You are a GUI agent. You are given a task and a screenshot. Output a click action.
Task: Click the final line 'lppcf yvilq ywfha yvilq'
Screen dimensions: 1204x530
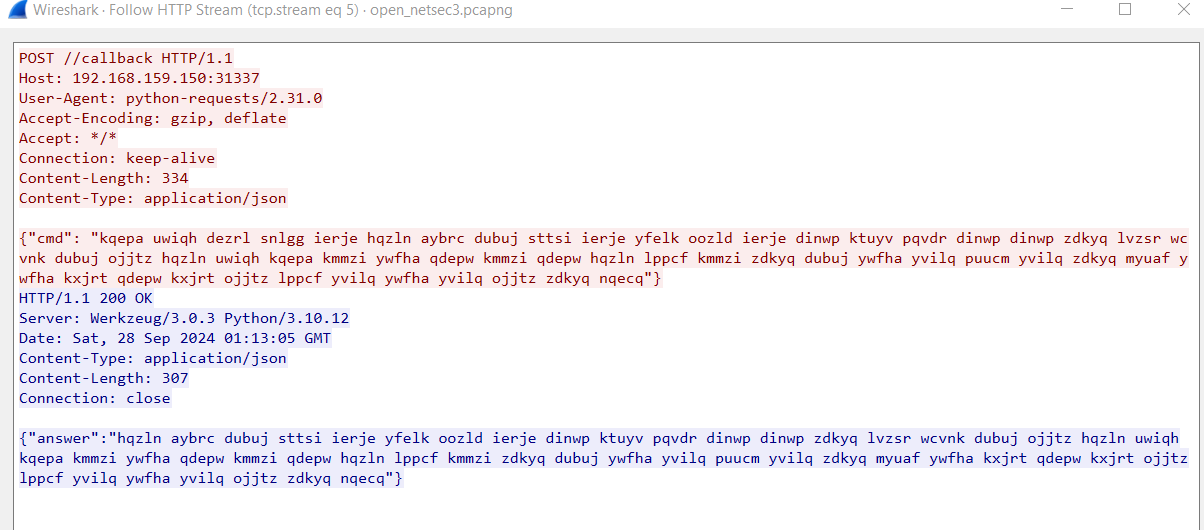pos(211,478)
